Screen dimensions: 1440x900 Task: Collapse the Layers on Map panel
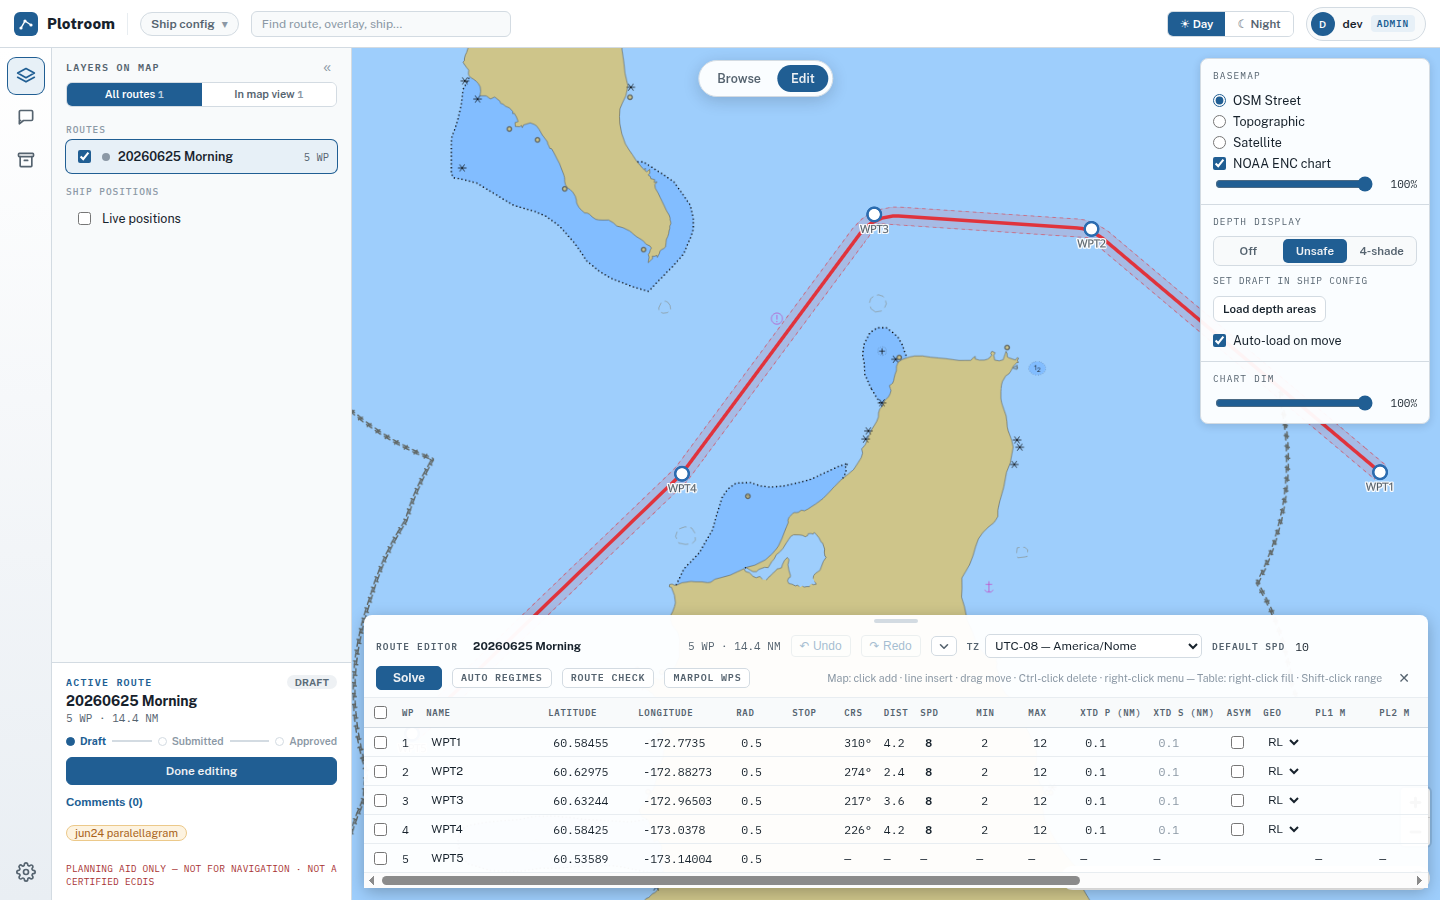click(327, 68)
